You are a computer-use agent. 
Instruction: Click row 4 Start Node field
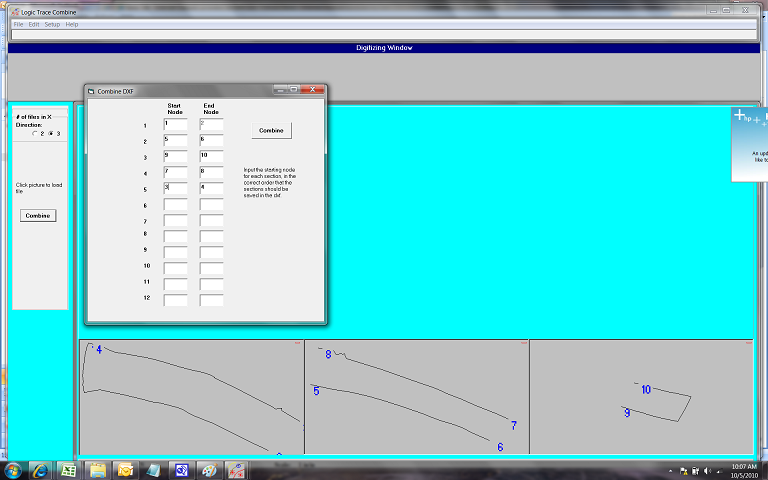175,172
